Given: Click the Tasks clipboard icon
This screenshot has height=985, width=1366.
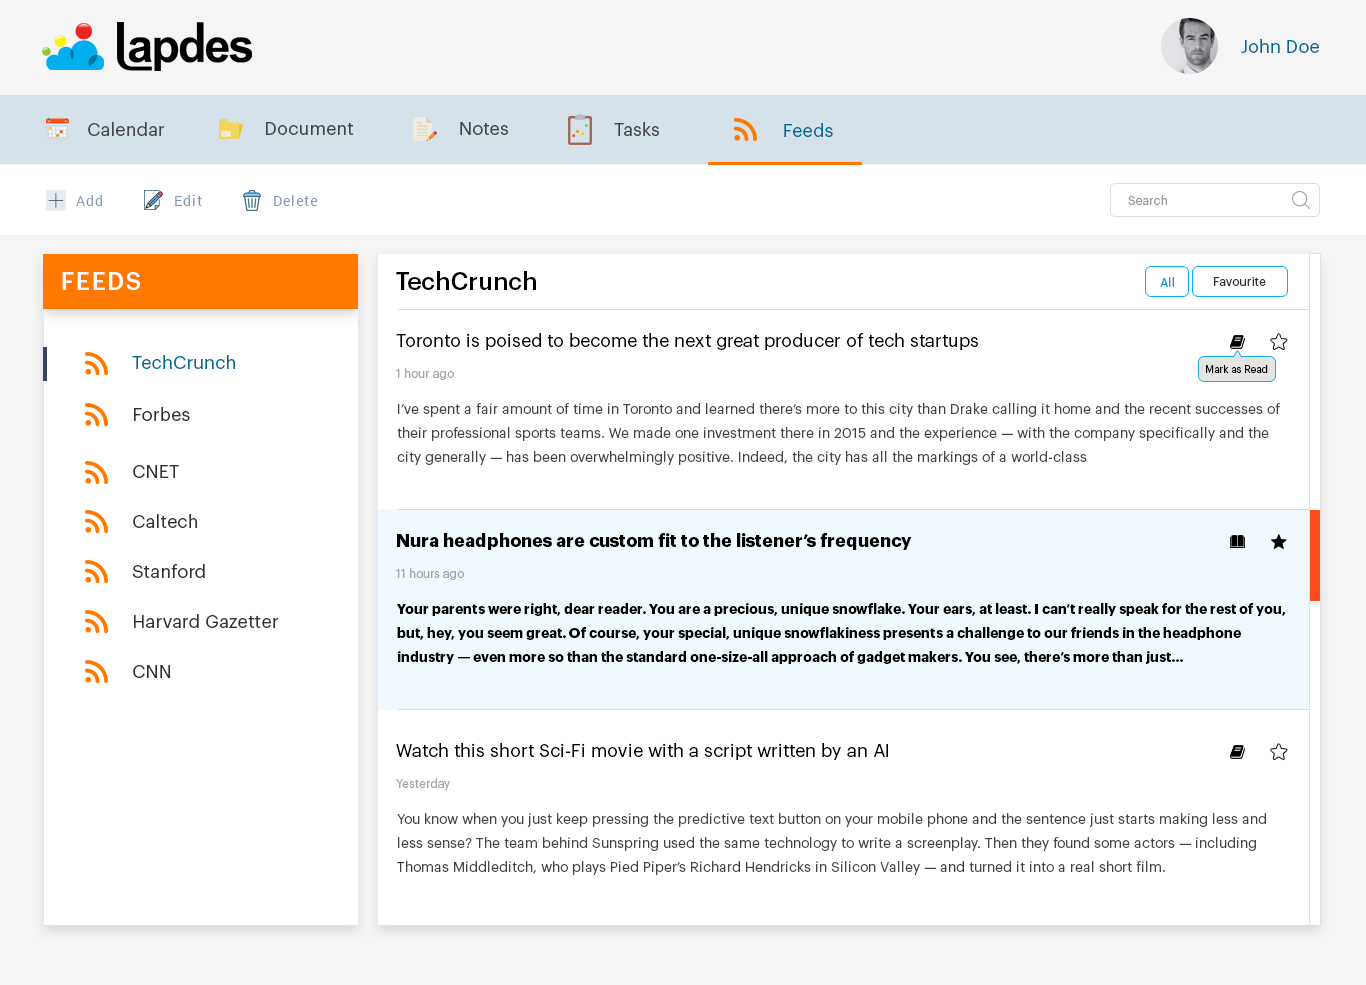Looking at the screenshot, I should (x=580, y=130).
